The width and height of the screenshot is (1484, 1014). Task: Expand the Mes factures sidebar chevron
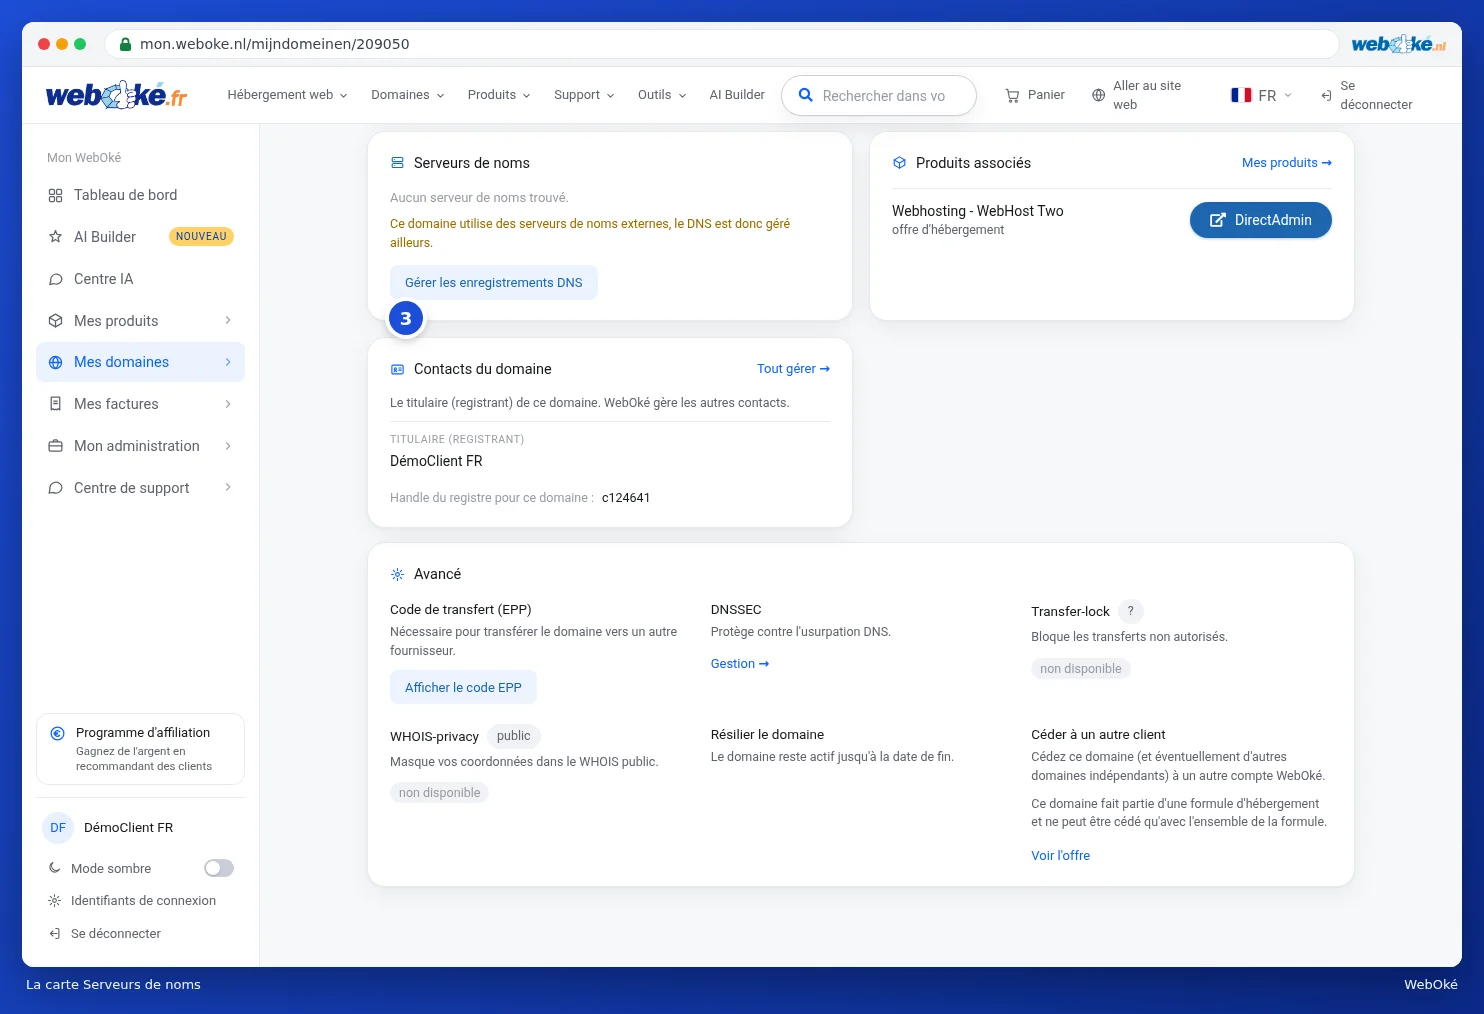coord(228,404)
